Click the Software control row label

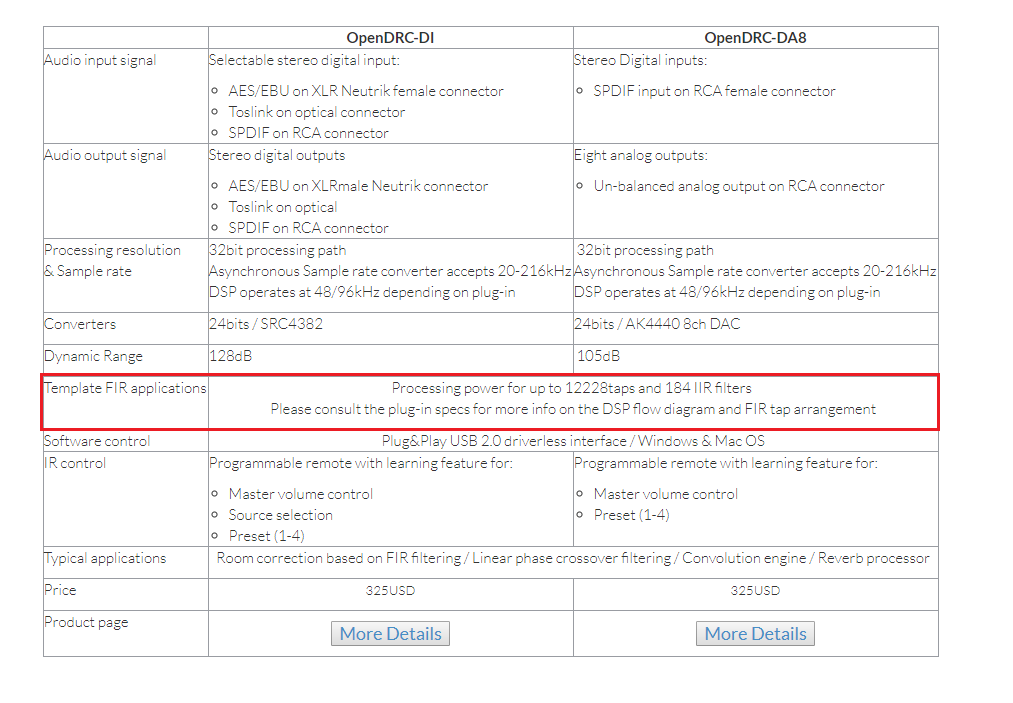[x=97, y=441]
